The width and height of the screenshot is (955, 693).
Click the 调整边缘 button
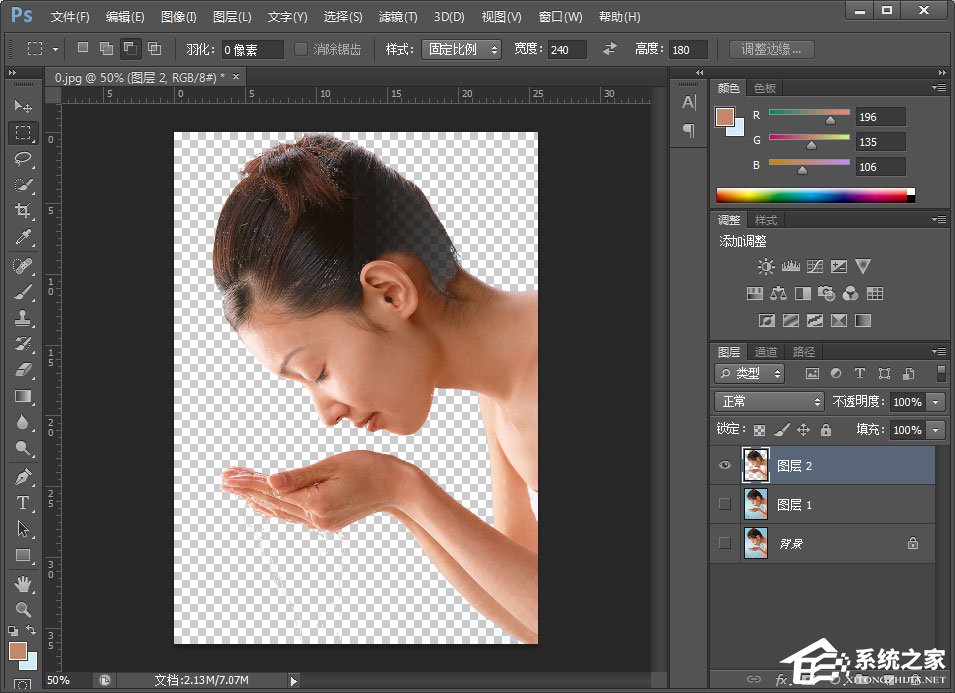[x=771, y=49]
